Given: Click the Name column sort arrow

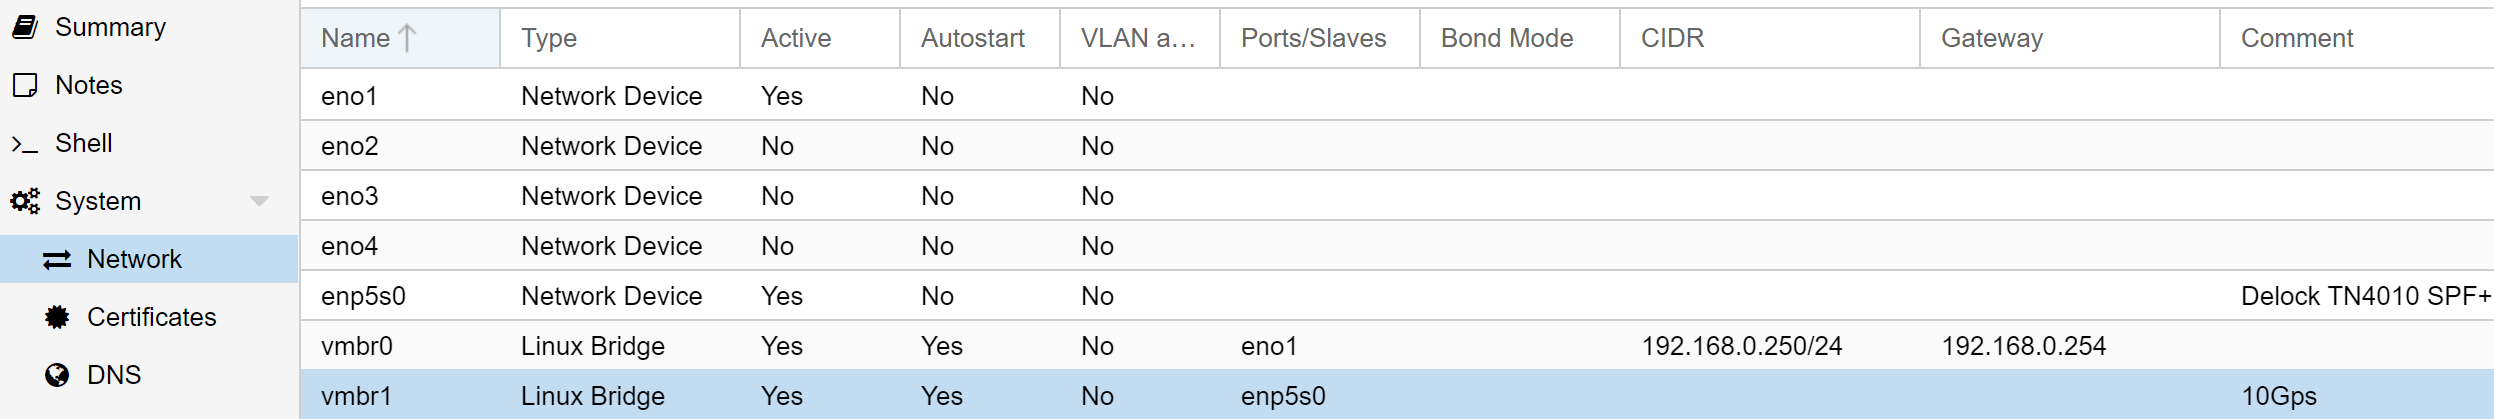Looking at the screenshot, I should tap(407, 38).
